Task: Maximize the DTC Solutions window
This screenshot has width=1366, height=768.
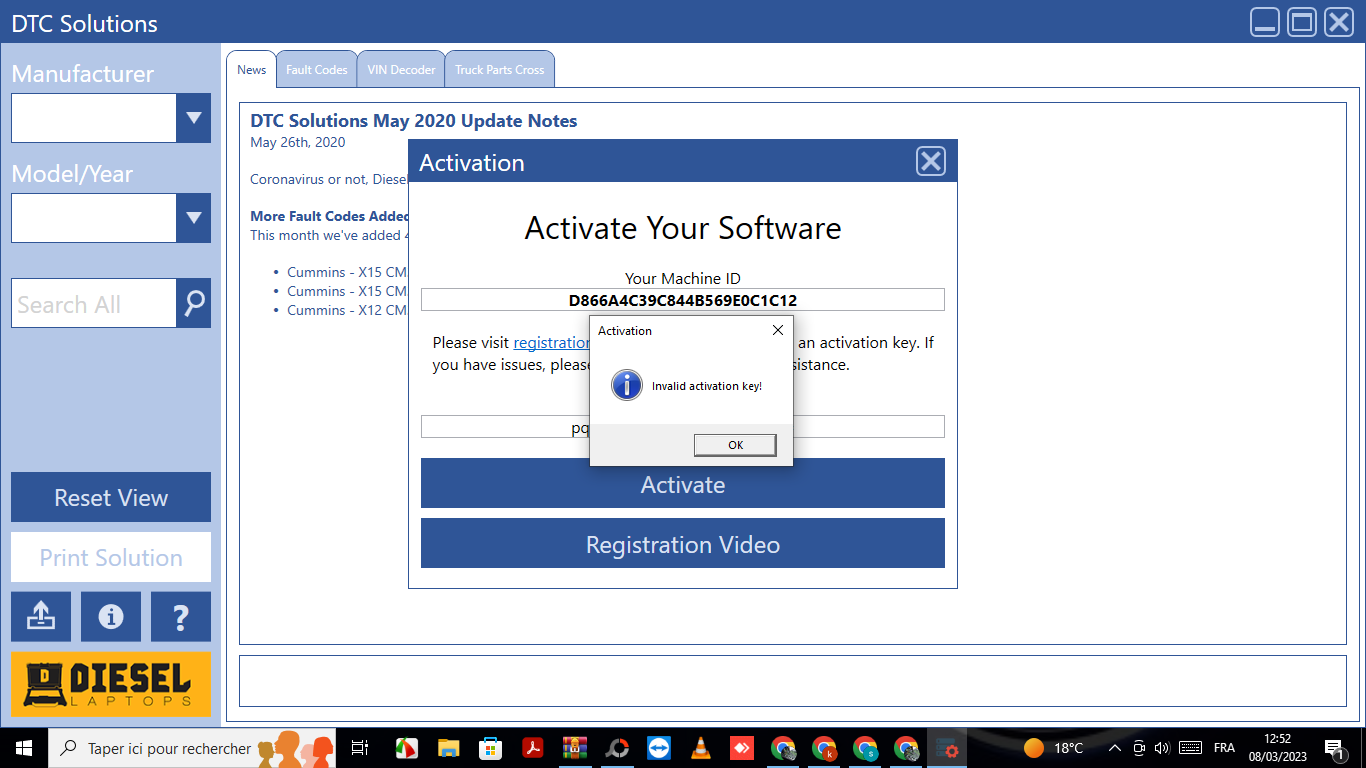Action: 1302,22
